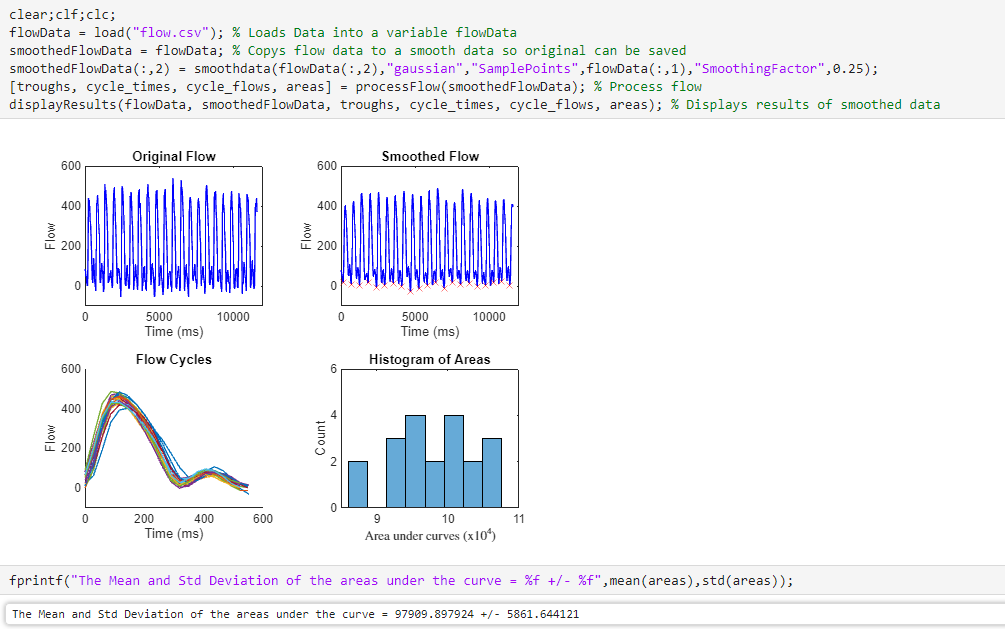The image size is (1005, 631).
Task: Place cursor in the clear;clf;clc; line
Action: [x=60, y=14]
